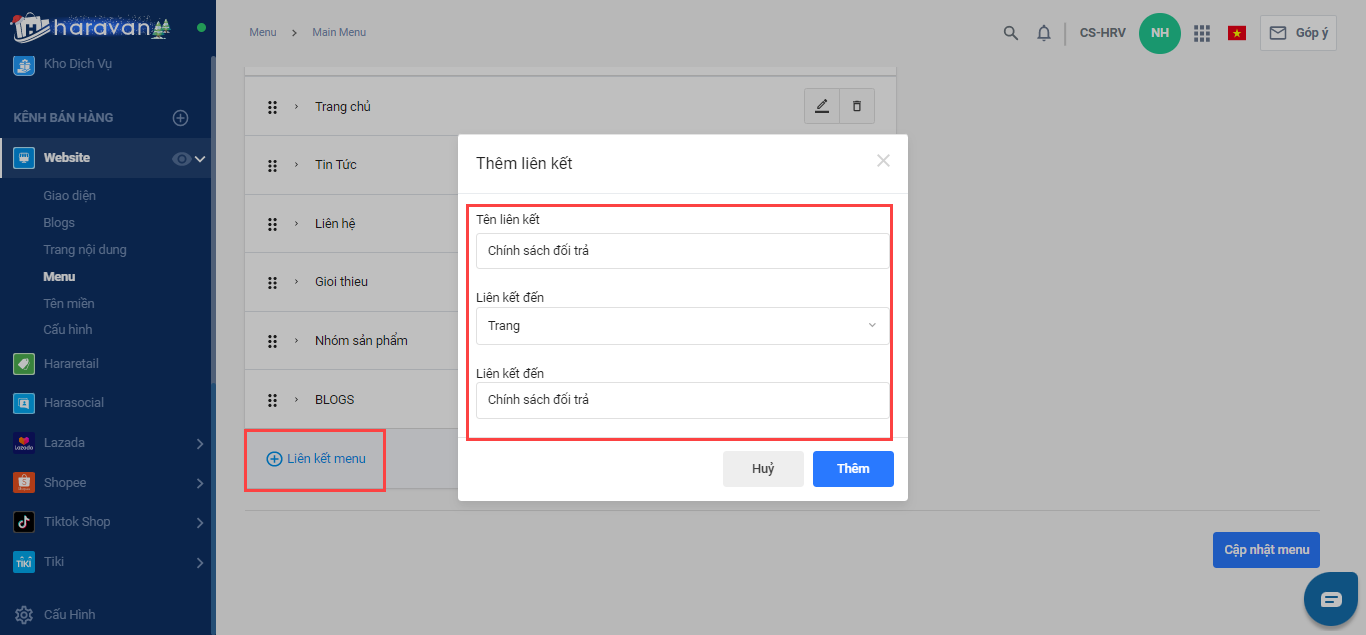Expand the Tin Tức menu item arrow
The width and height of the screenshot is (1366, 635).
296,165
